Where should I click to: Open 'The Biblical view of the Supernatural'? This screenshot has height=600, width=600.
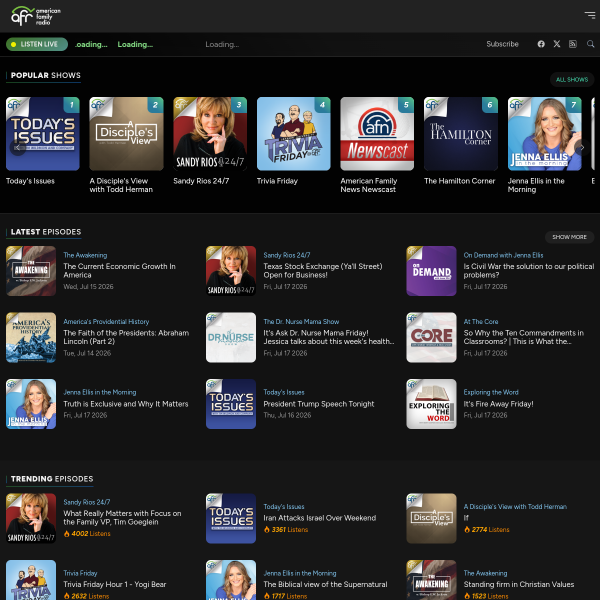click(x=325, y=584)
